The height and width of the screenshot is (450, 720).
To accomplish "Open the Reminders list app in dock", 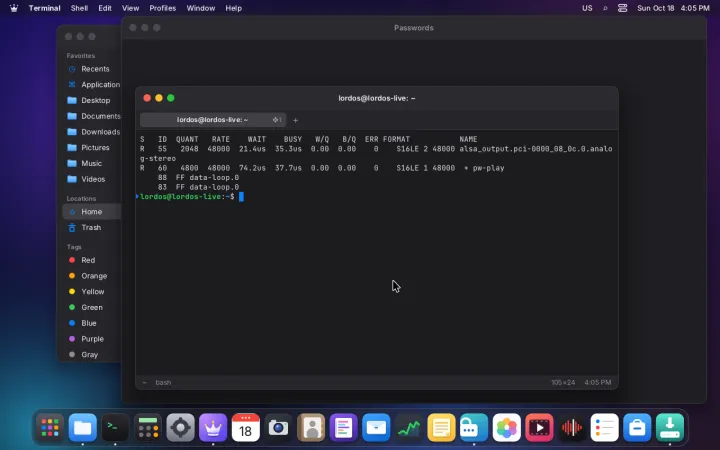I will (604, 428).
